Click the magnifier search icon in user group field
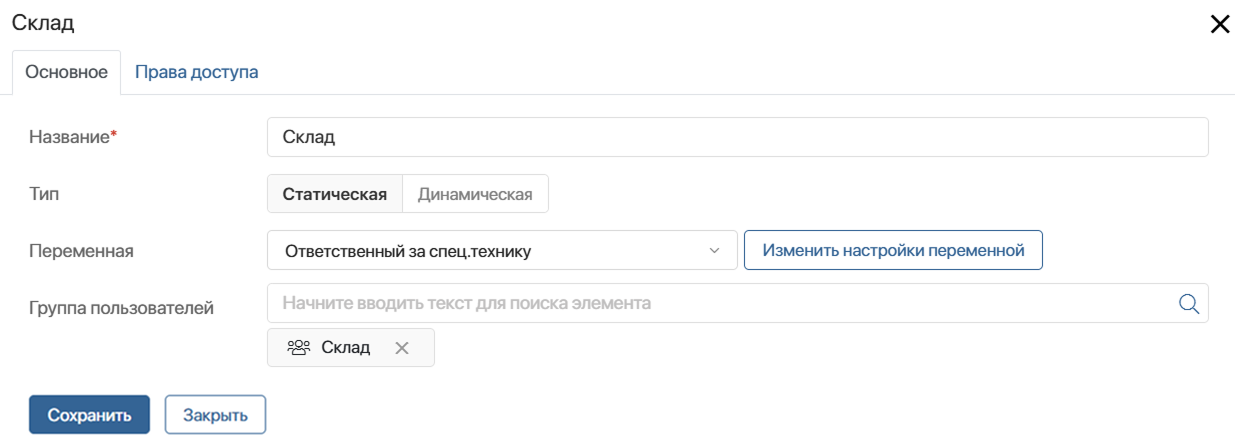This screenshot has height=439, width=1235. 1189,303
